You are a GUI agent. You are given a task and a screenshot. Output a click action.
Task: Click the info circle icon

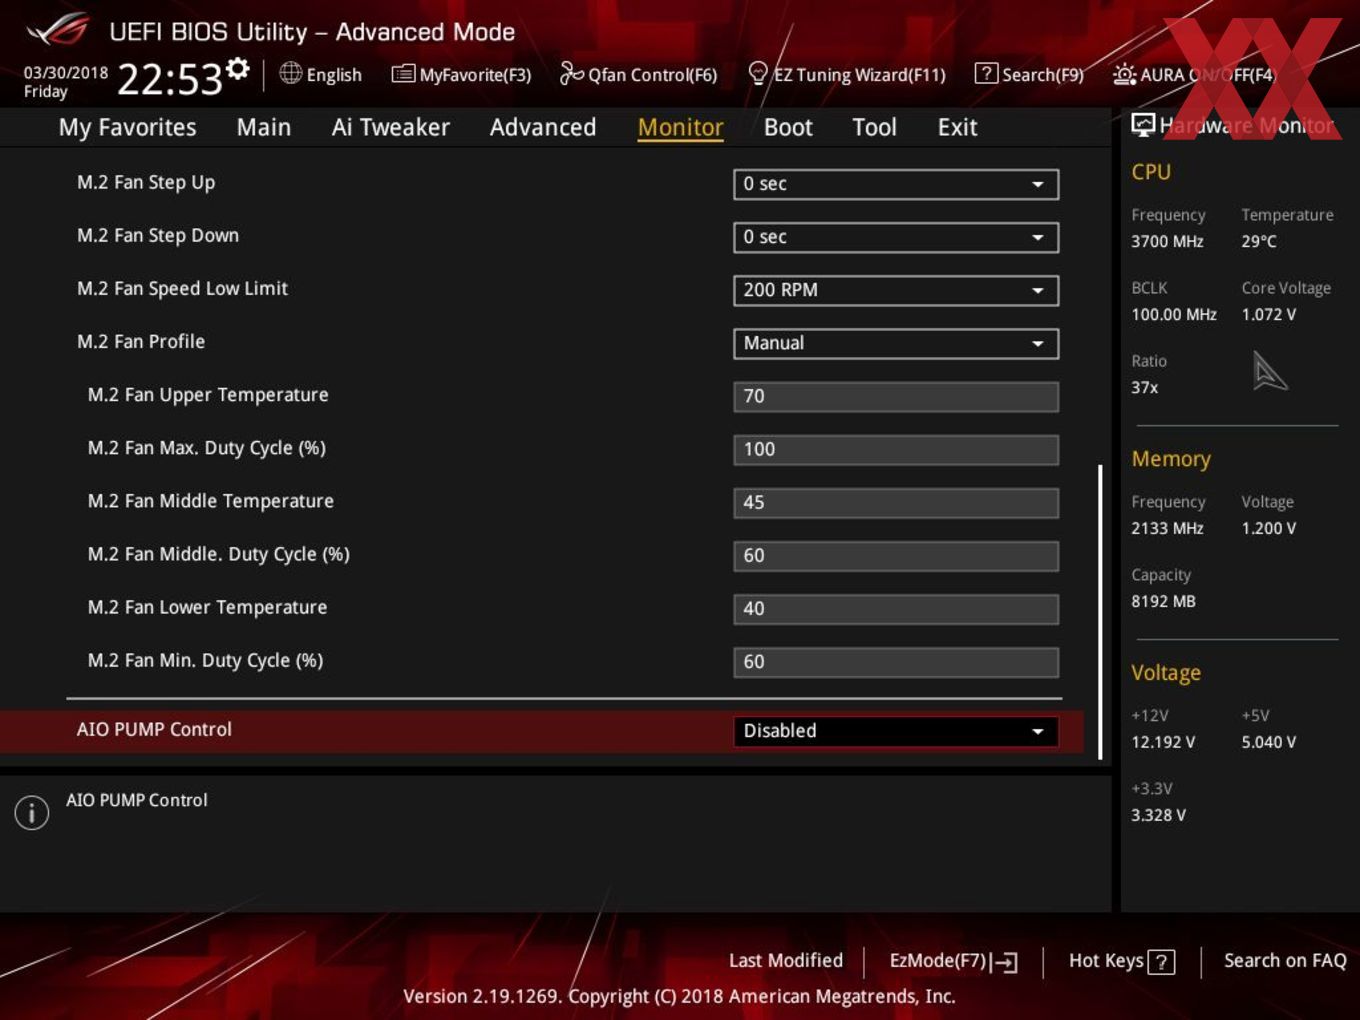pos(32,812)
